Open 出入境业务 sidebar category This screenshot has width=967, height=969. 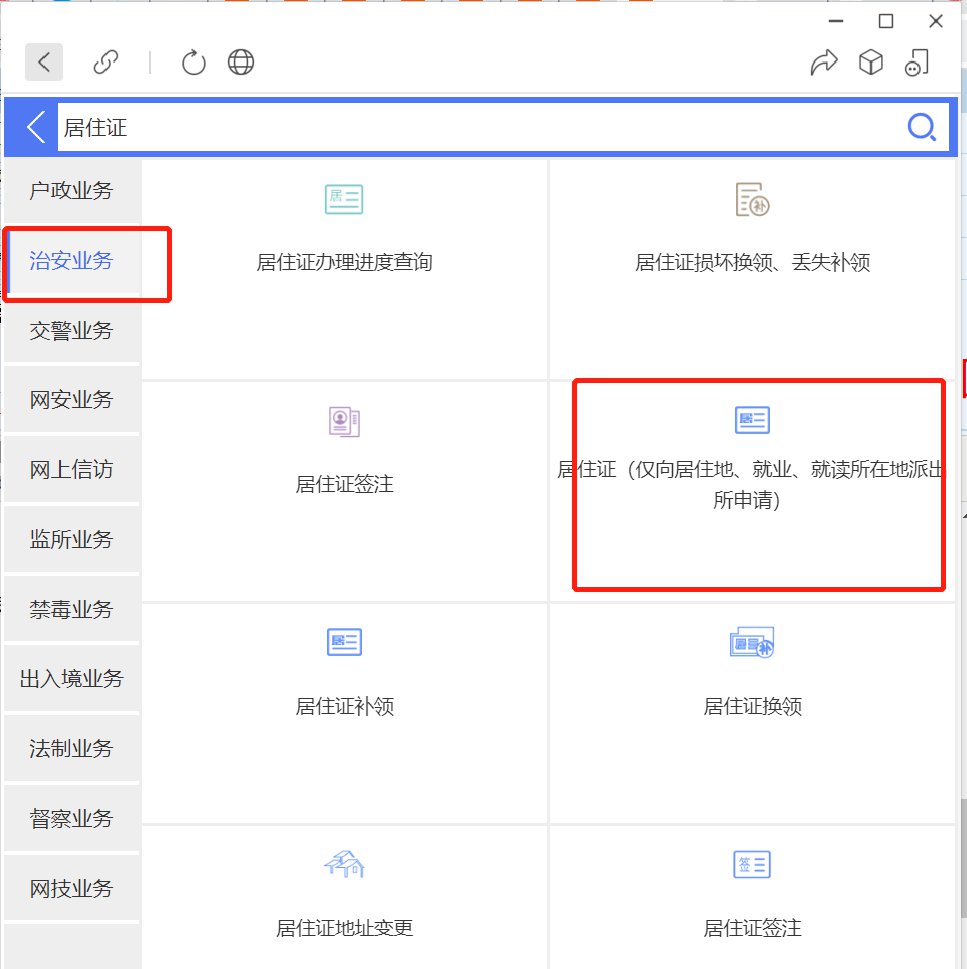pyautogui.click(x=71, y=679)
